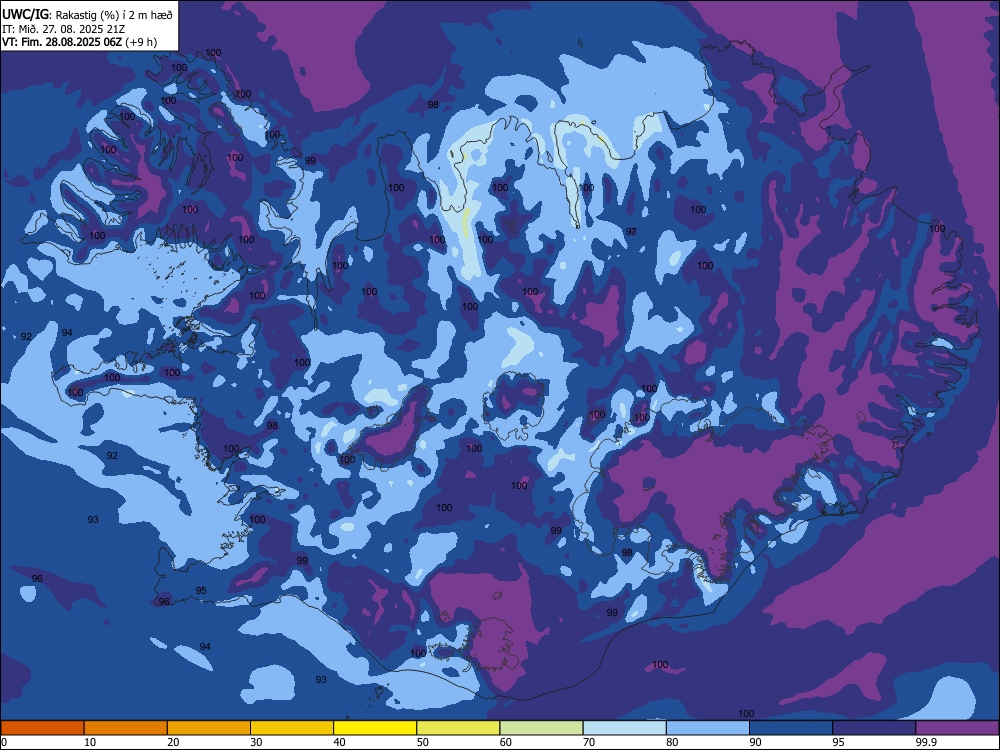The width and height of the screenshot is (1000, 750).
Task: Click legend tick label 70
Action: coord(589,742)
